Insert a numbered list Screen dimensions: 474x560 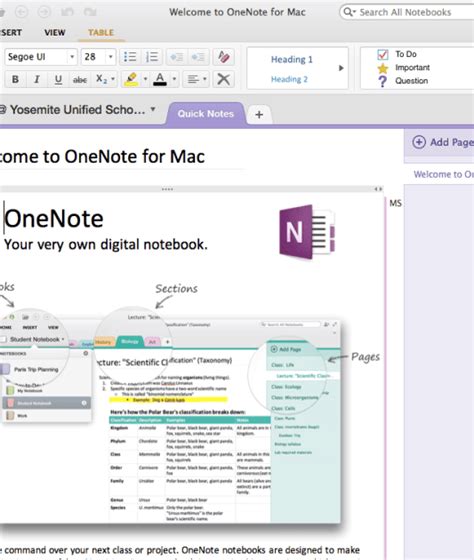pos(152,57)
